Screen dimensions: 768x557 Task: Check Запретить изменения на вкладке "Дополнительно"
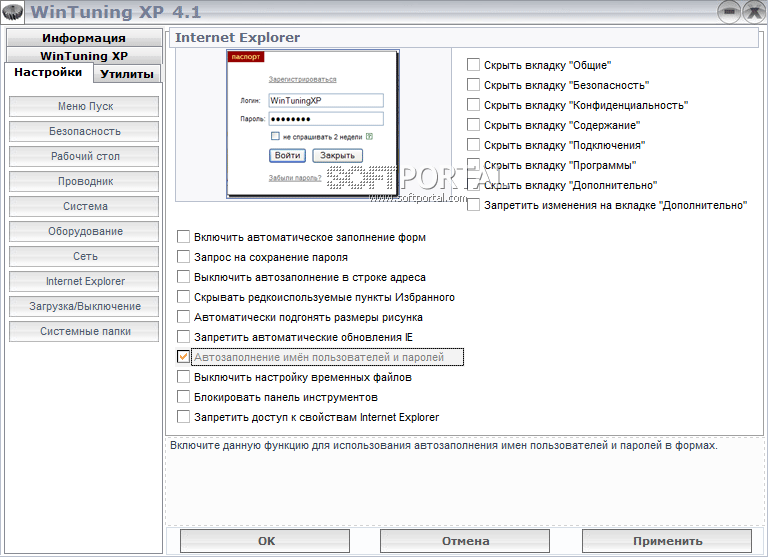(473, 205)
